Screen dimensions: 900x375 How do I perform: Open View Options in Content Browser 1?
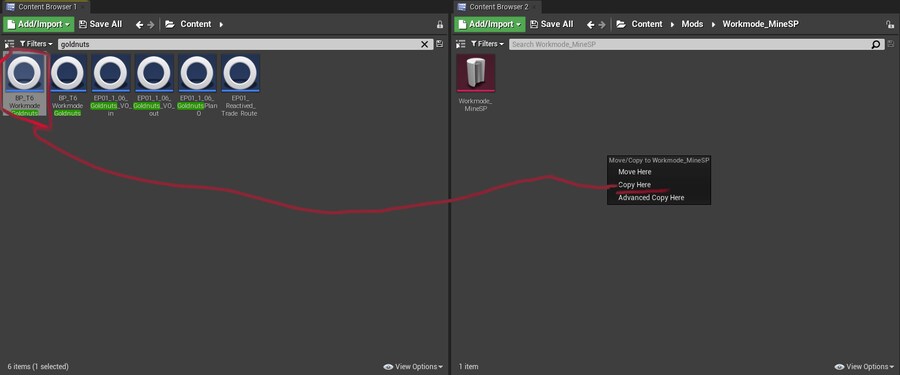tap(413, 366)
